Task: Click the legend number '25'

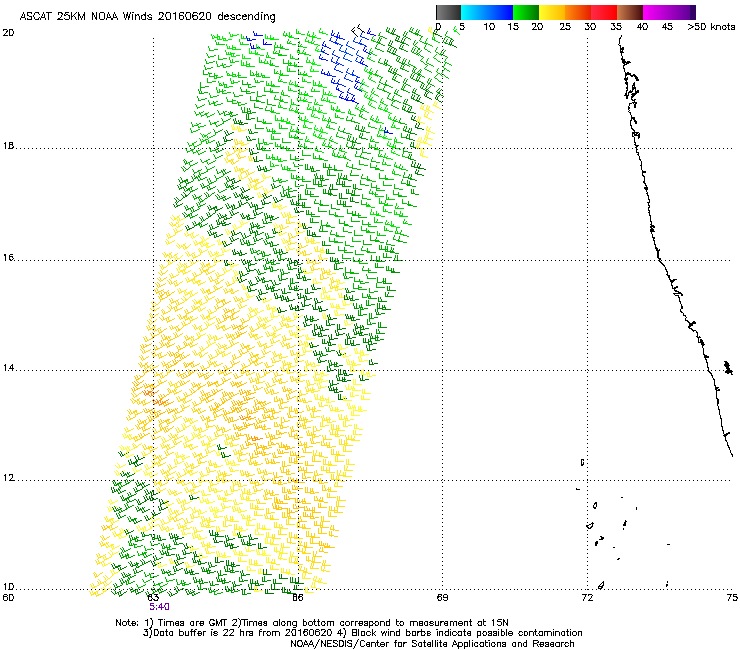Action: point(565,27)
